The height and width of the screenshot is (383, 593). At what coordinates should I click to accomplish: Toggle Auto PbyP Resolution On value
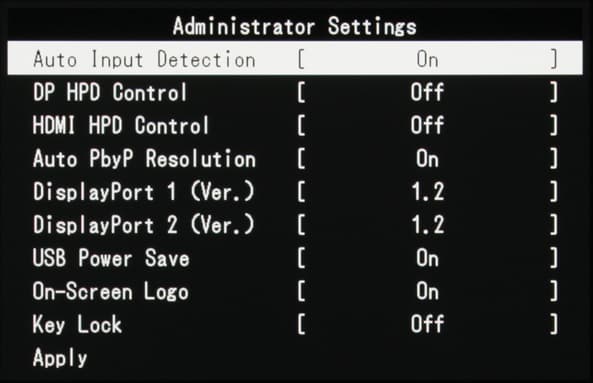tap(427, 159)
